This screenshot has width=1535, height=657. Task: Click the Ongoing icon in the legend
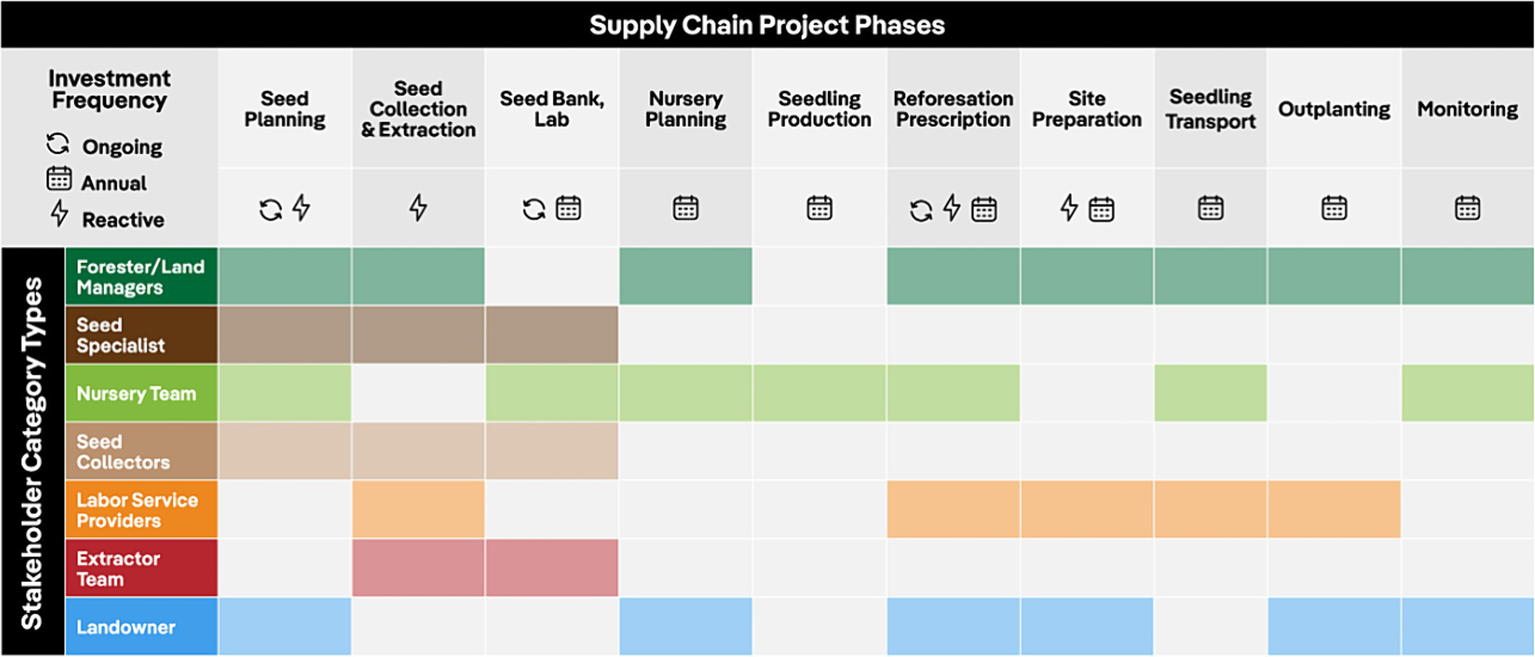coord(58,145)
